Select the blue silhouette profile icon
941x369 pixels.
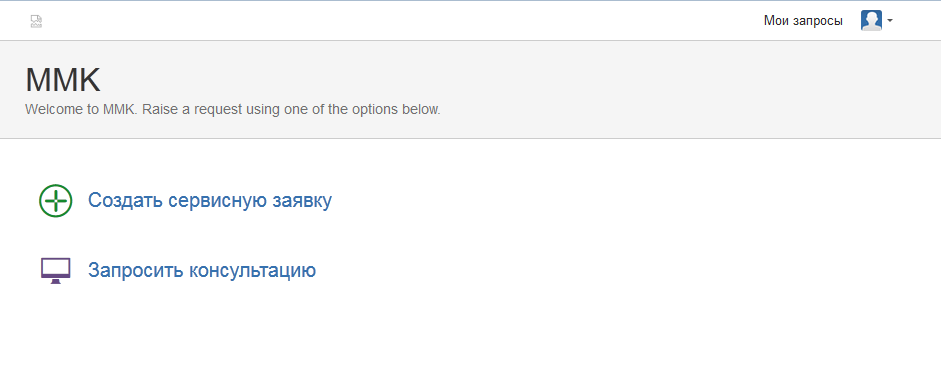871,20
